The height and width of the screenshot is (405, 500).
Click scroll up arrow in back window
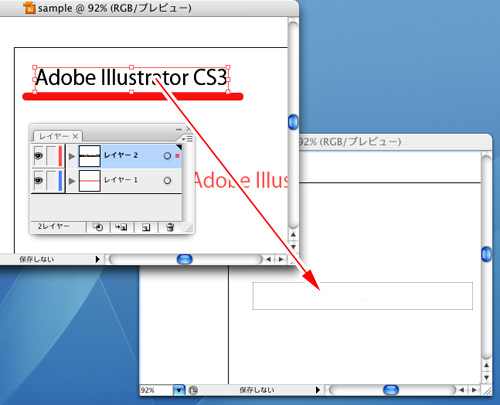tap(486, 365)
